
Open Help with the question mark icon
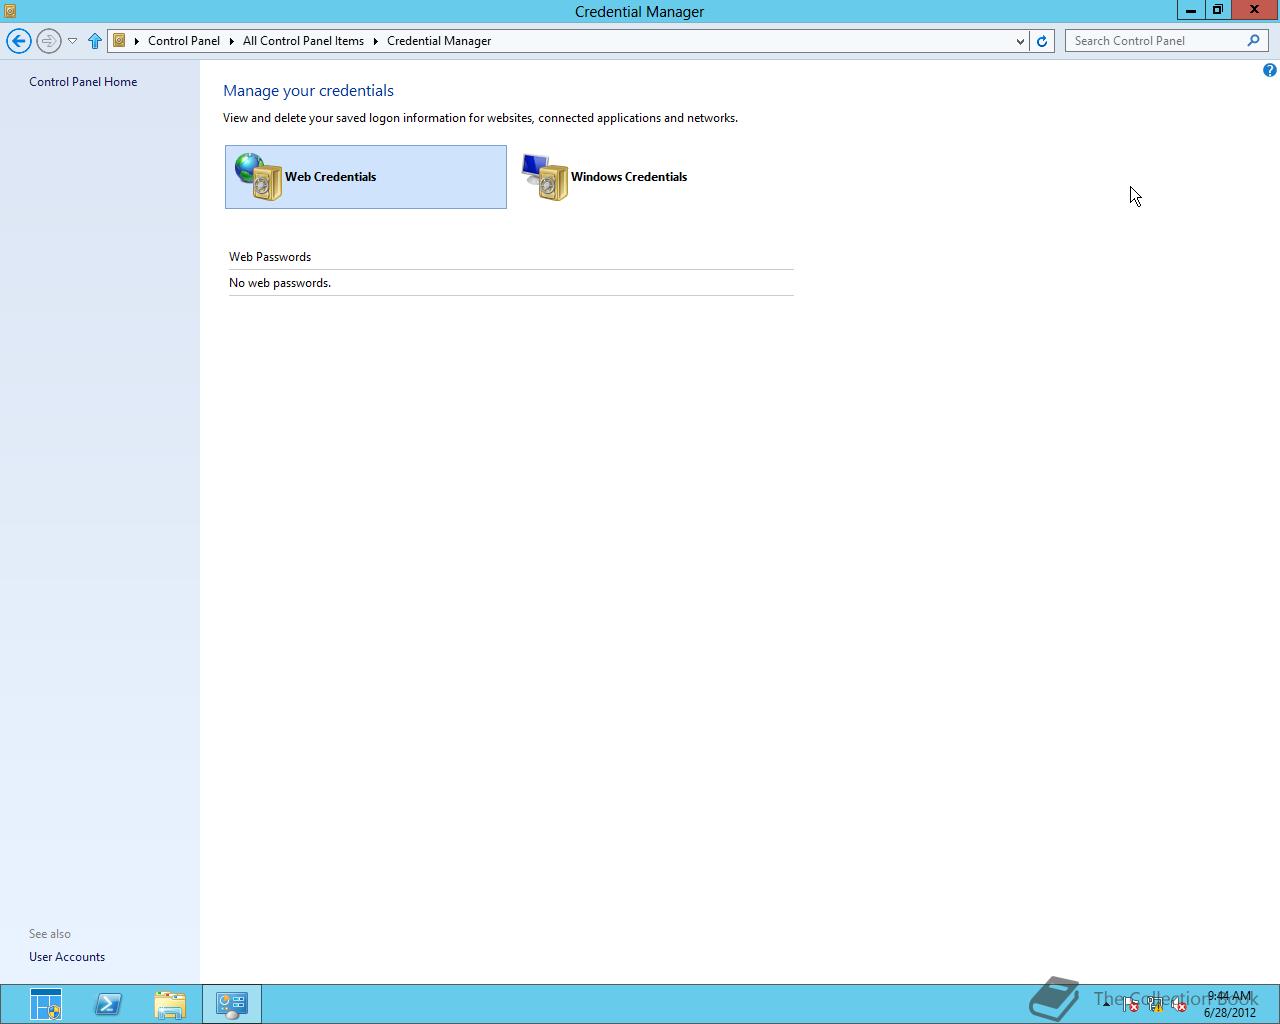pyautogui.click(x=1269, y=70)
